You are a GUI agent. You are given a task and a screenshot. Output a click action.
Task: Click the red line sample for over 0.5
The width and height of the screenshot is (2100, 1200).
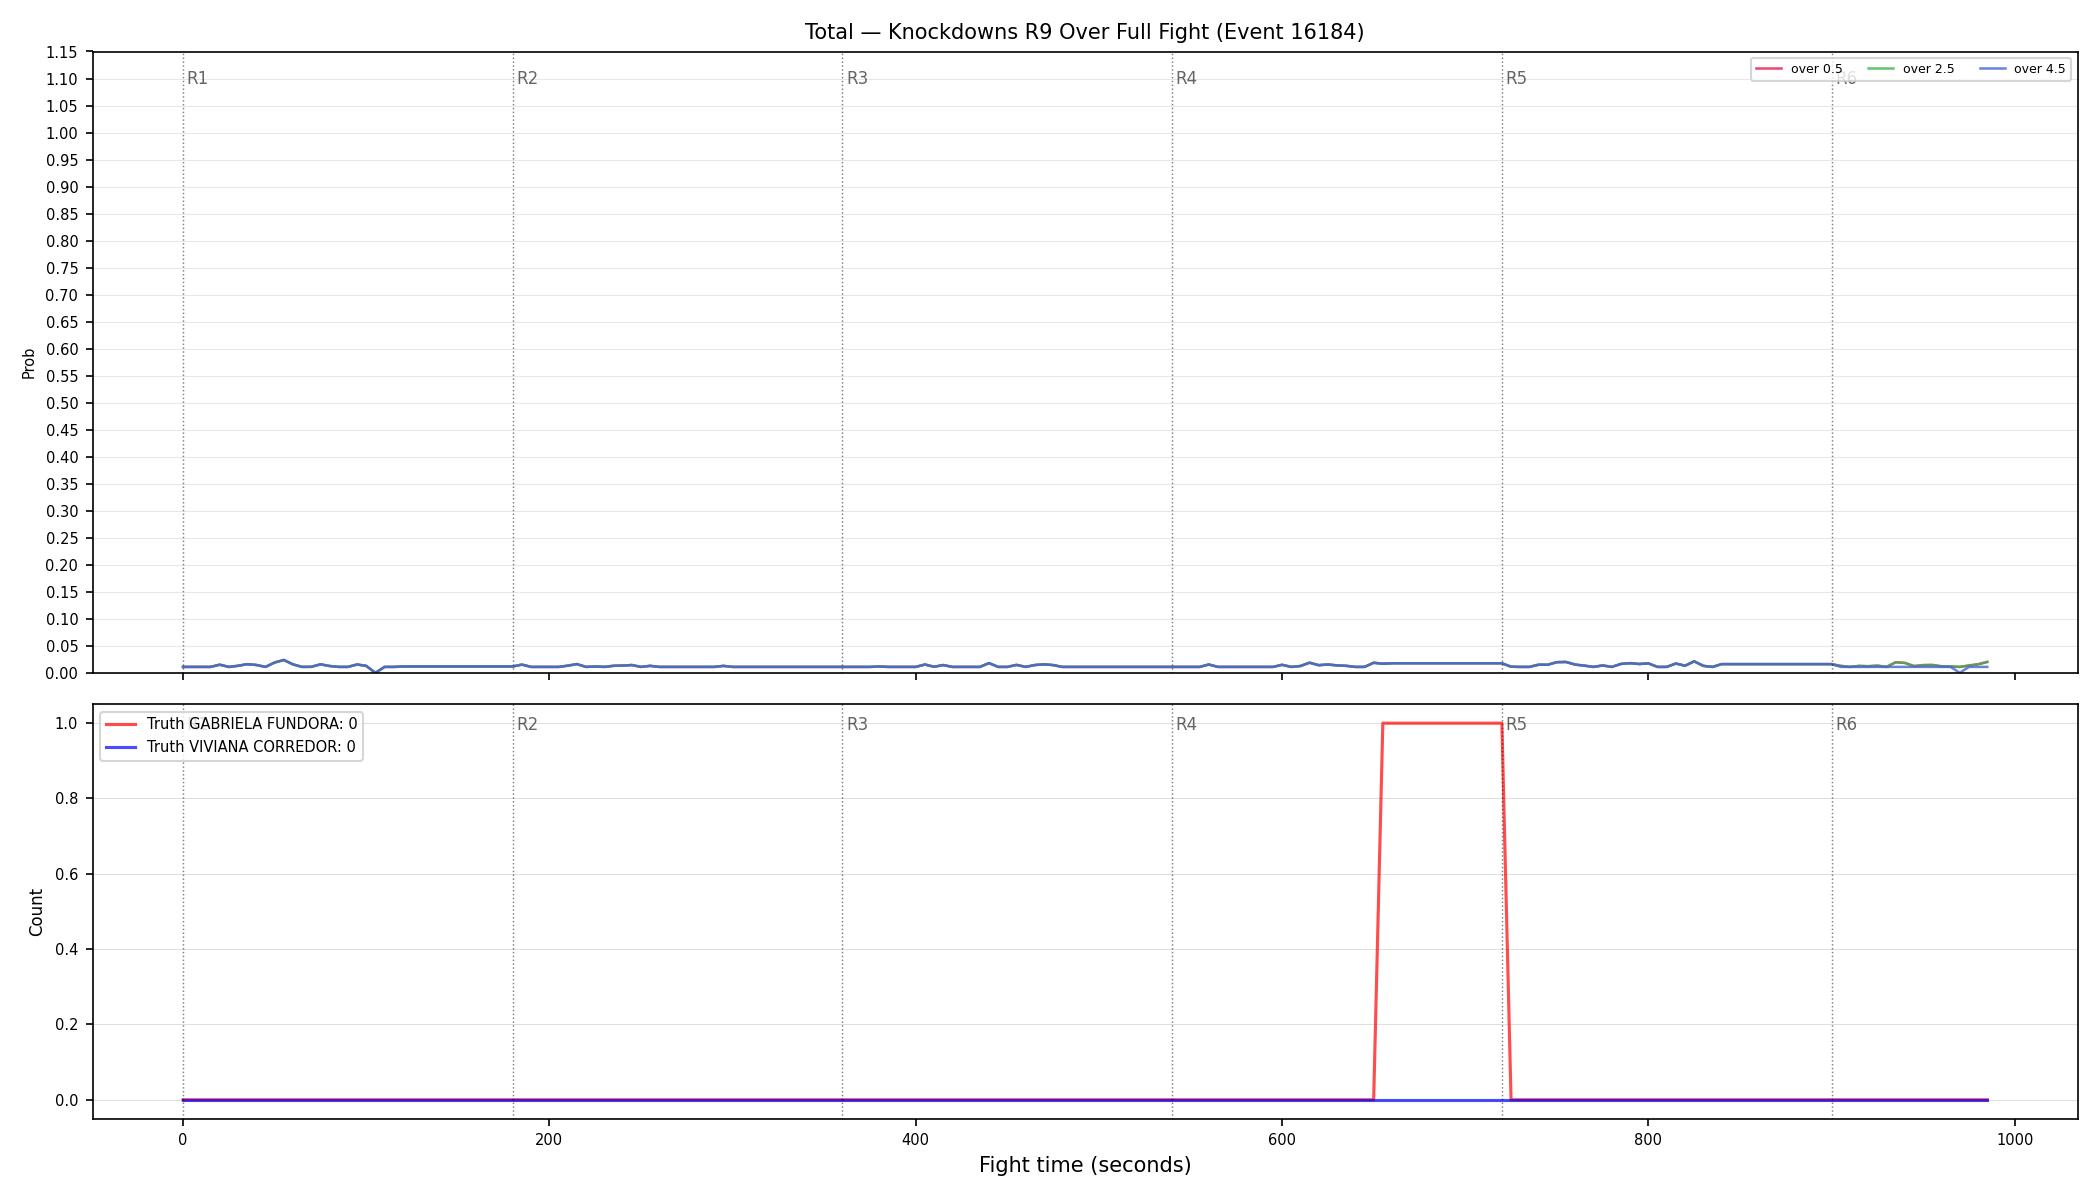pyautogui.click(x=1769, y=69)
